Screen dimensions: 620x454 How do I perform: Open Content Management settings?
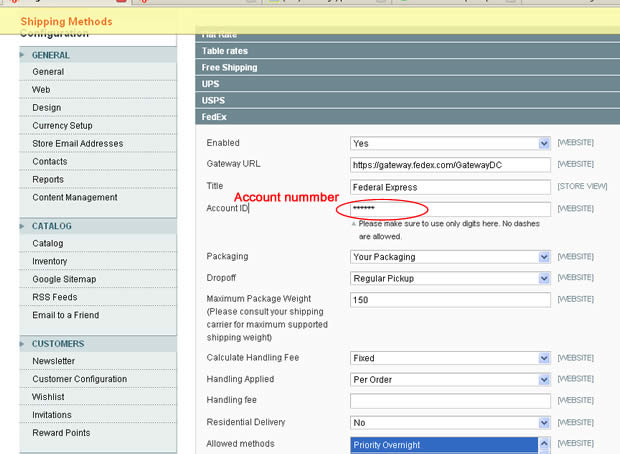pyautogui.click(x=75, y=197)
